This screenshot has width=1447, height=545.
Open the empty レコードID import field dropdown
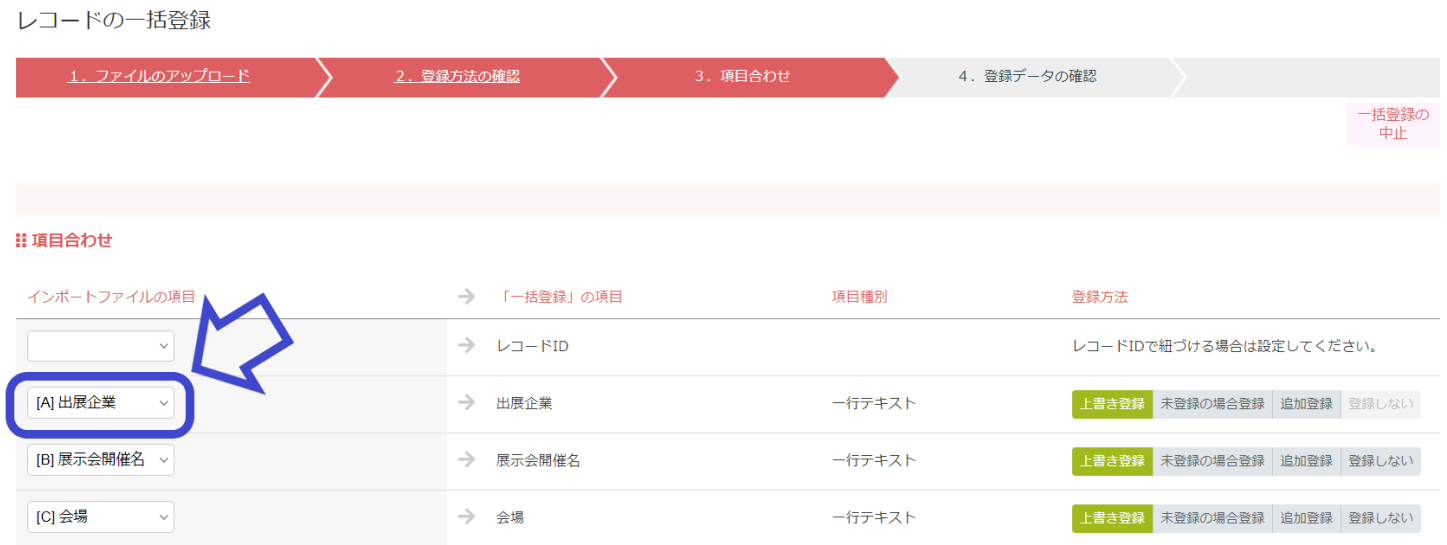(x=100, y=346)
